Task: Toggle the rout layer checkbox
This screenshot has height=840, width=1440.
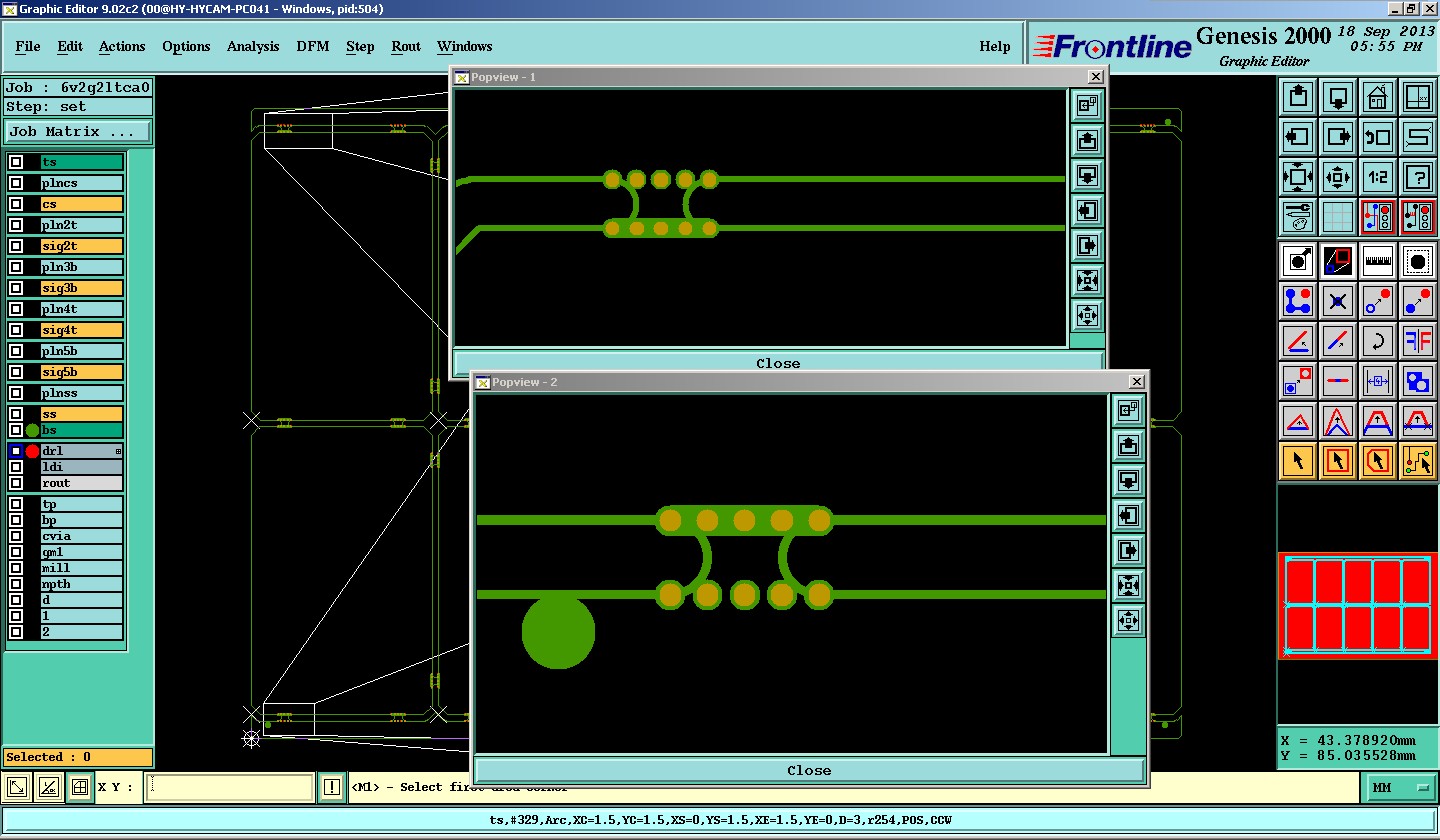Action: 16,483
